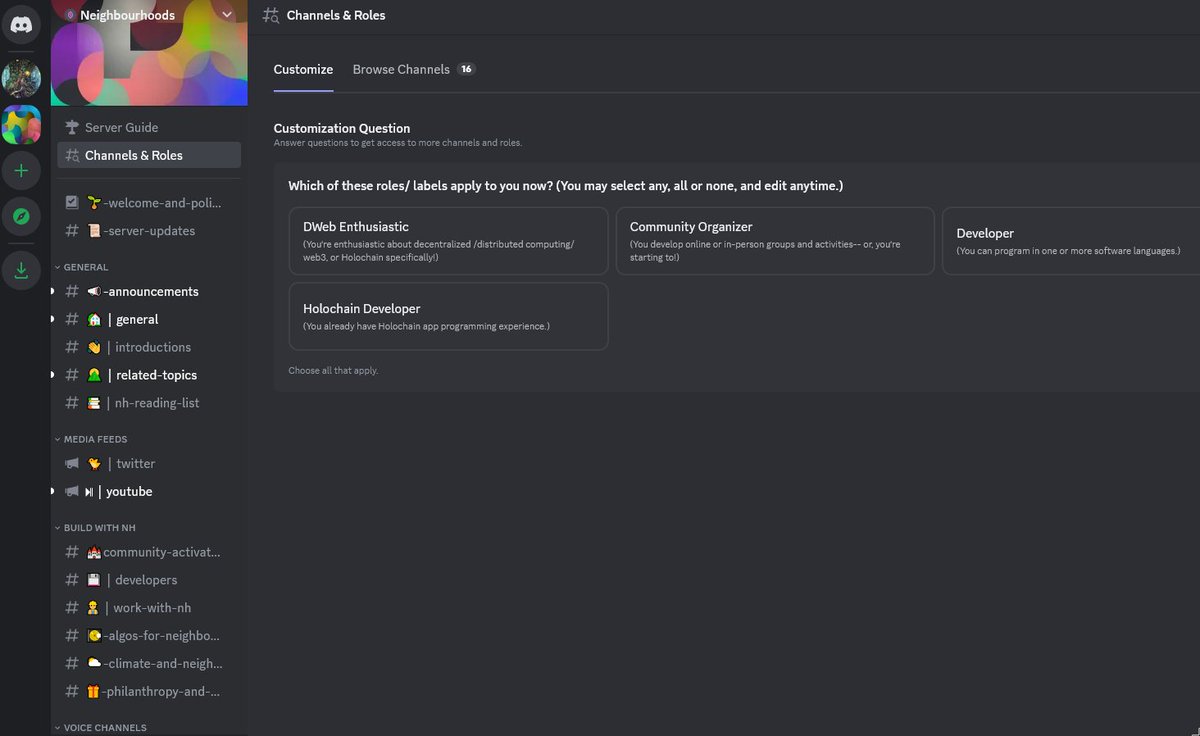
Task: Open the community-activat channel
Action: click(149, 552)
